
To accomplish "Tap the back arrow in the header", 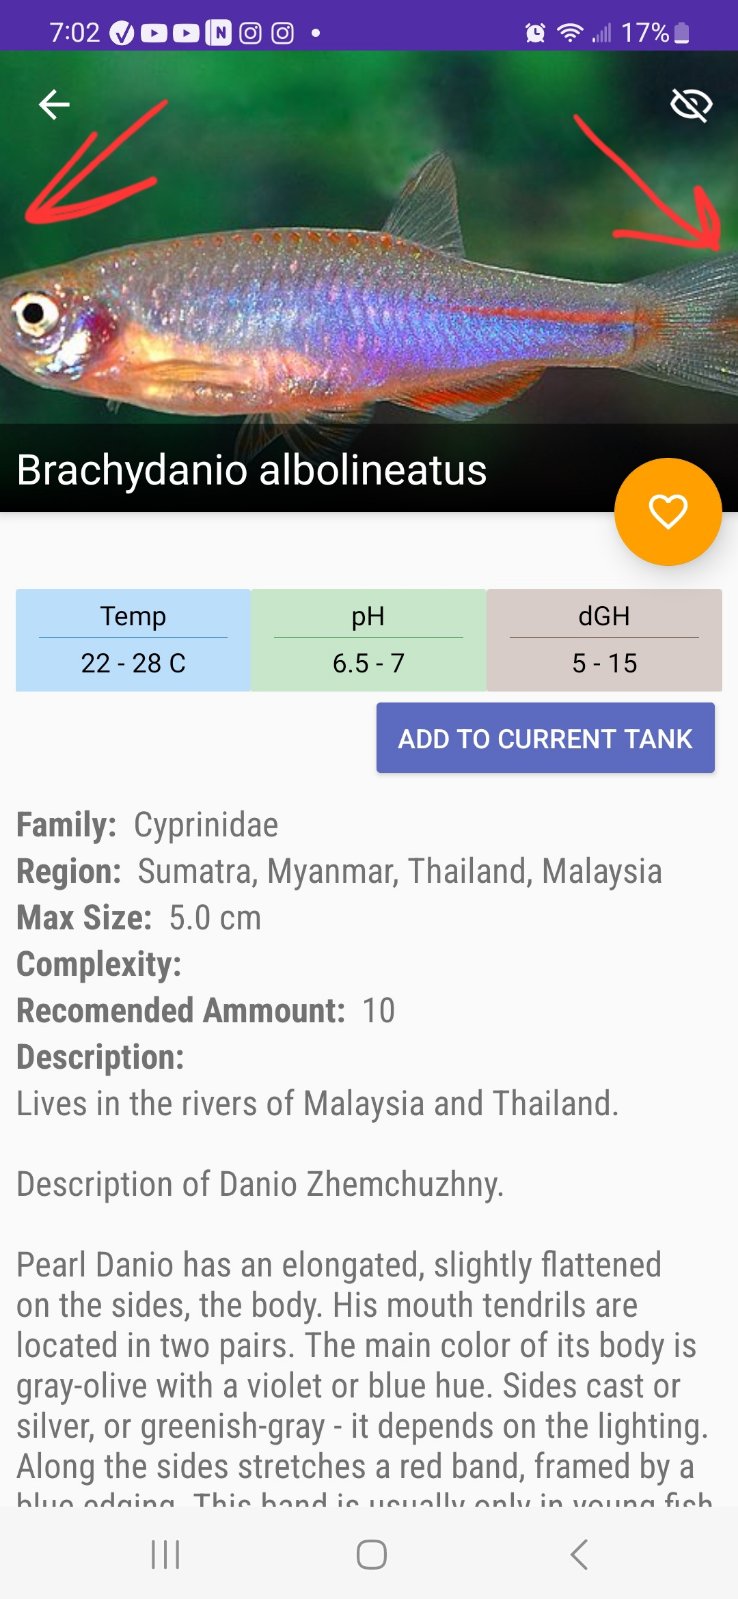I will coord(54,104).
